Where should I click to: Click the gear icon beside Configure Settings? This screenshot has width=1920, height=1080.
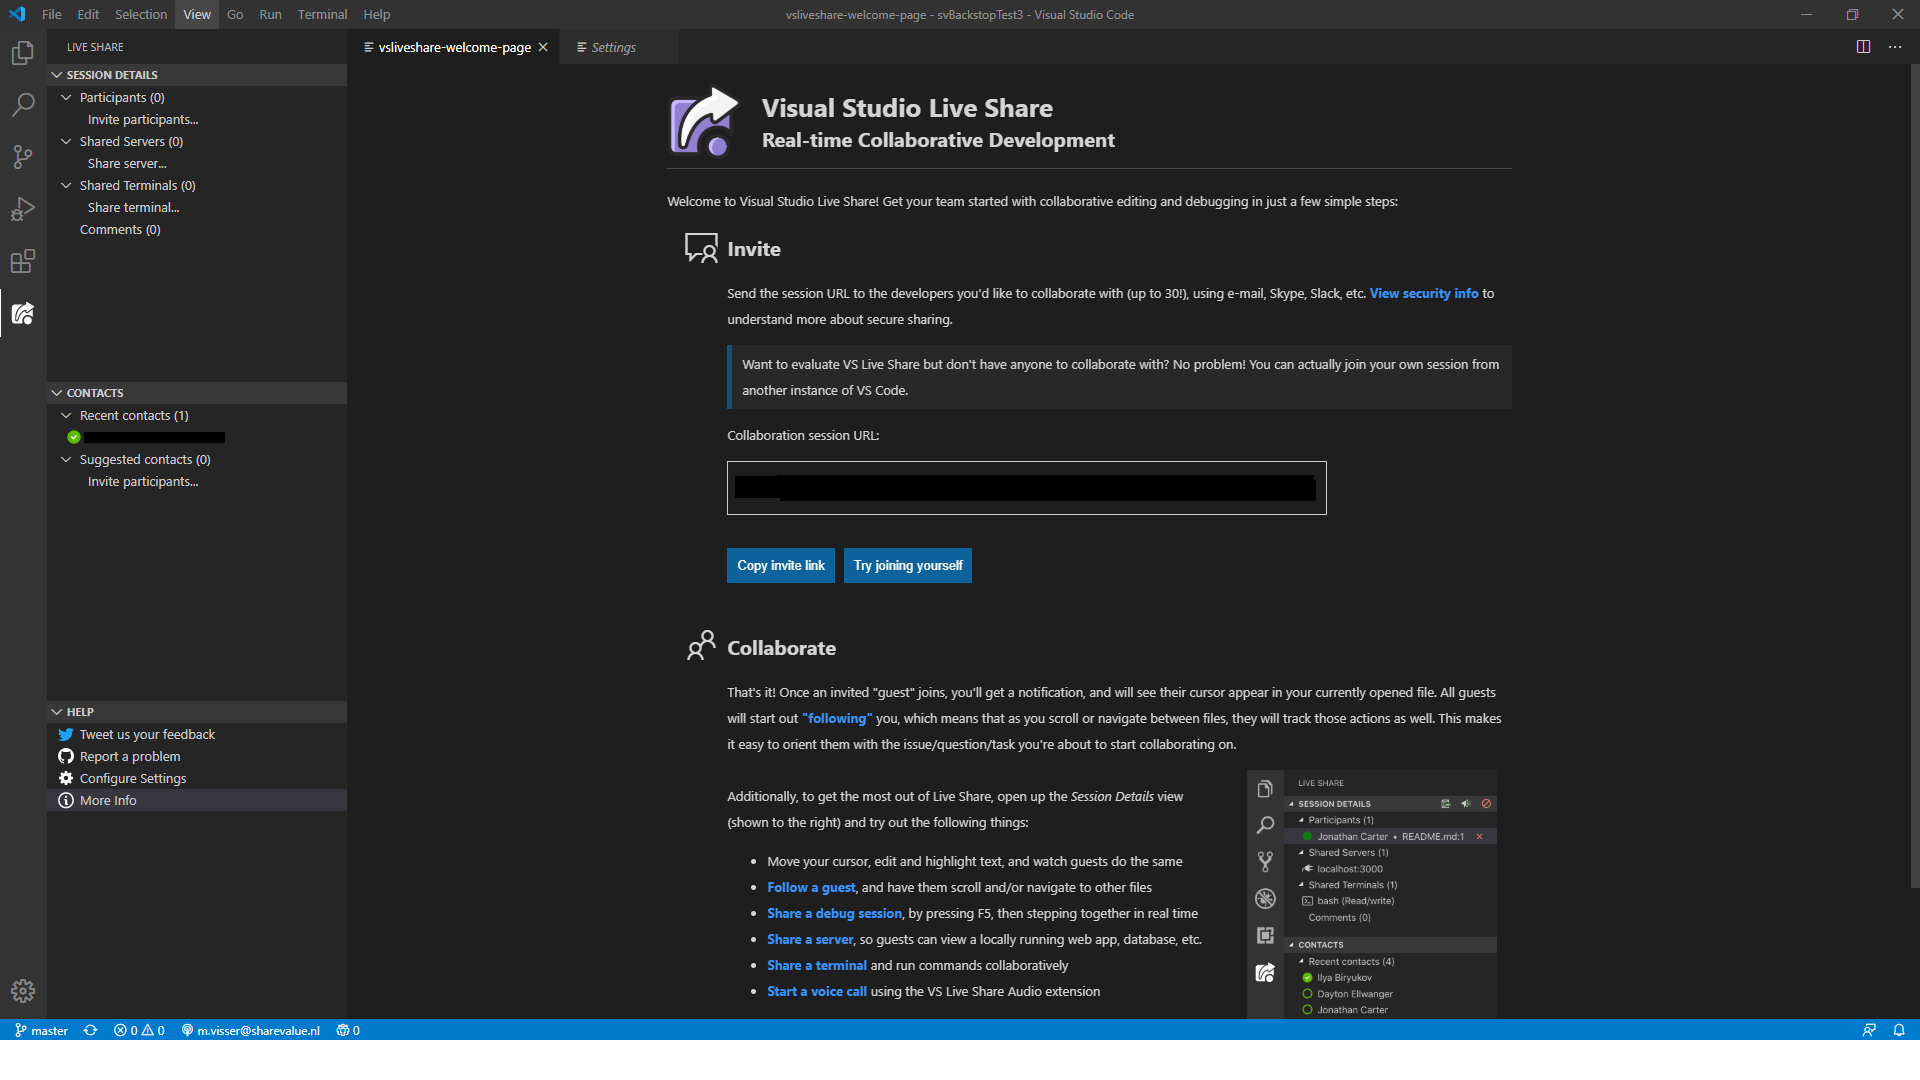pyautogui.click(x=66, y=778)
